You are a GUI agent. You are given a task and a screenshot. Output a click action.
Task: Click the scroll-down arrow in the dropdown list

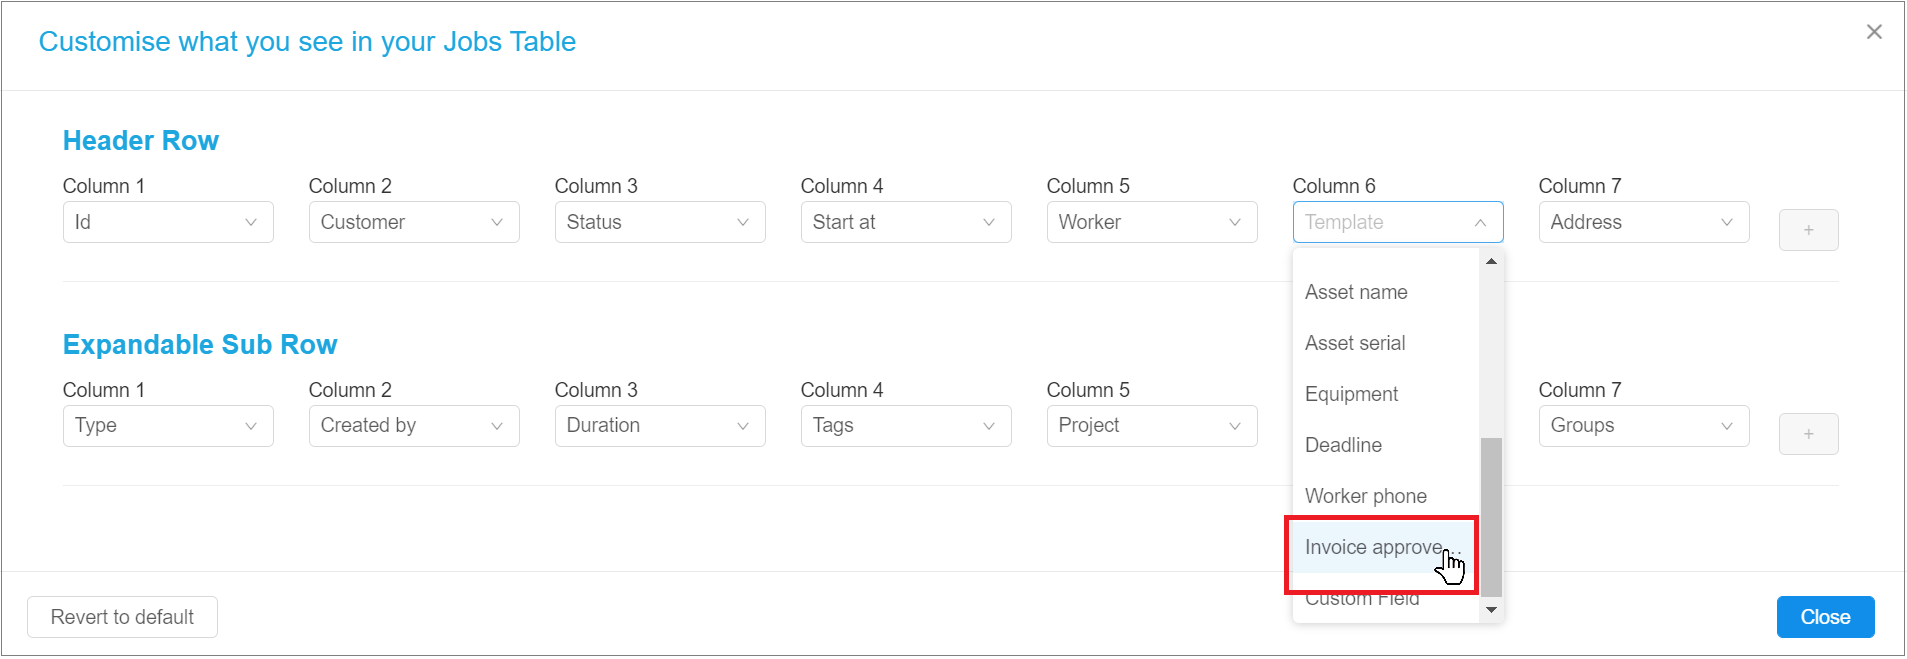point(1491,610)
